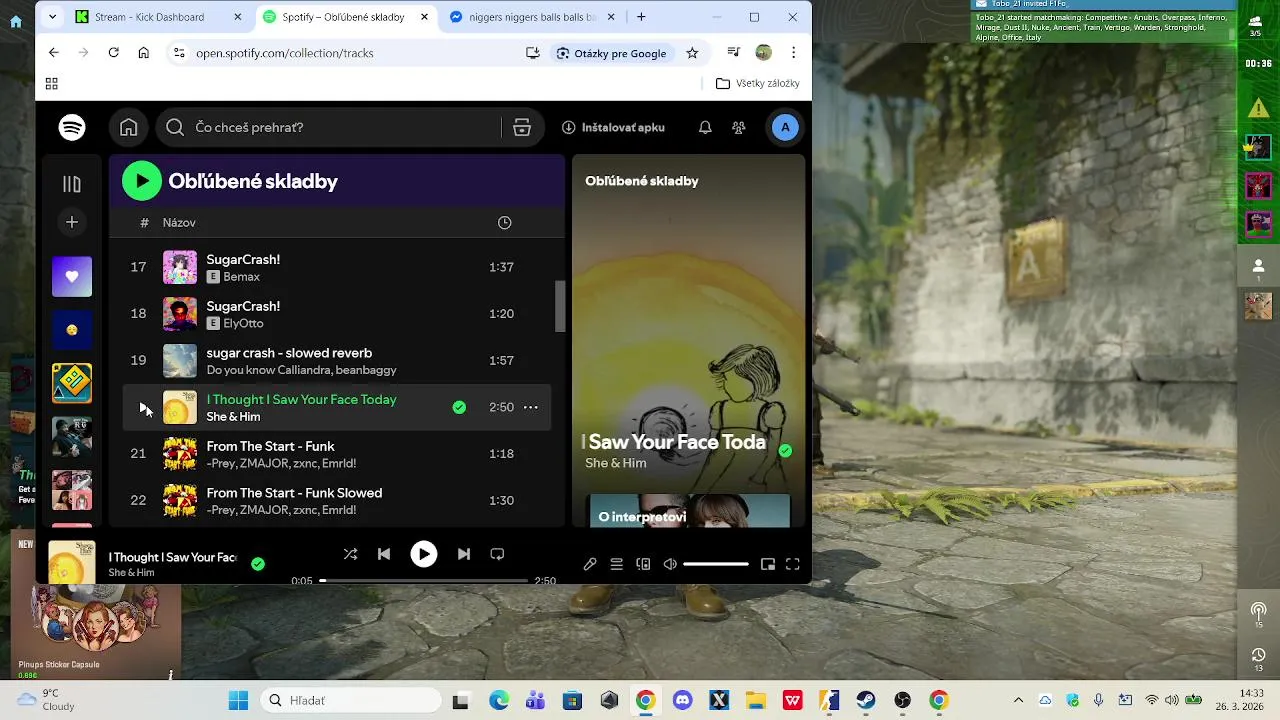Toggle the liked checkmark on the She & Him track row
The image size is (1280, 720).
tap(459, 407)
